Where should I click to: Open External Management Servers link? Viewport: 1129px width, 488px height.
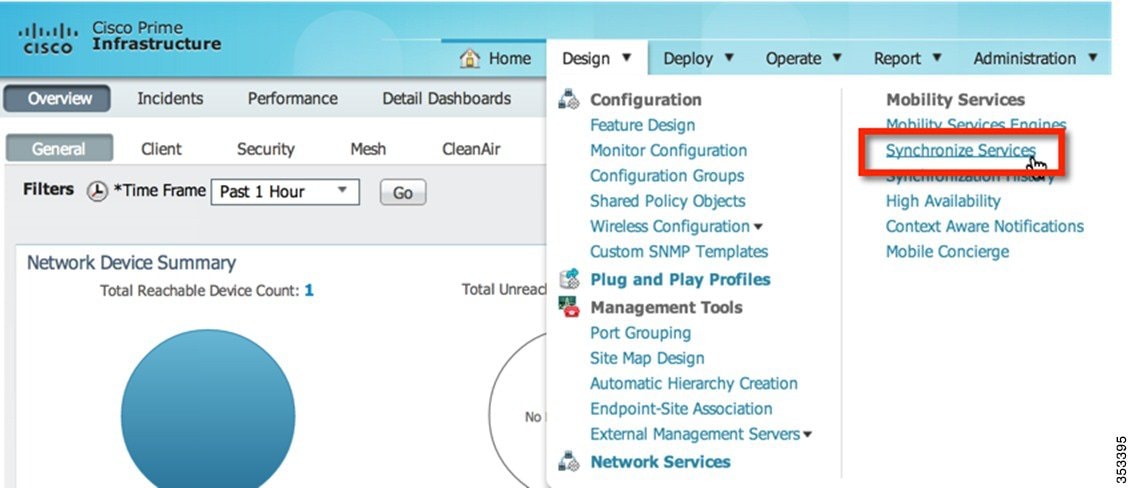pyautogui.click(x=695, y=434)
